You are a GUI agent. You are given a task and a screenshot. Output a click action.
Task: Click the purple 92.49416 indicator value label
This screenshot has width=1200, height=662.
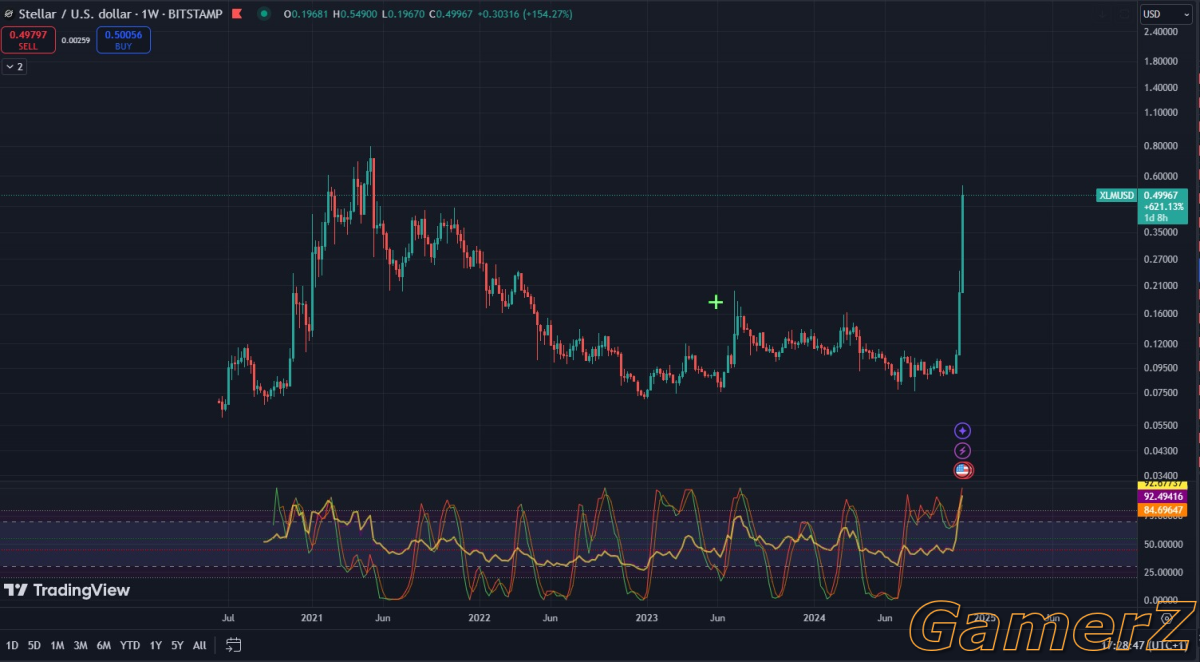tap(1162, 496)
